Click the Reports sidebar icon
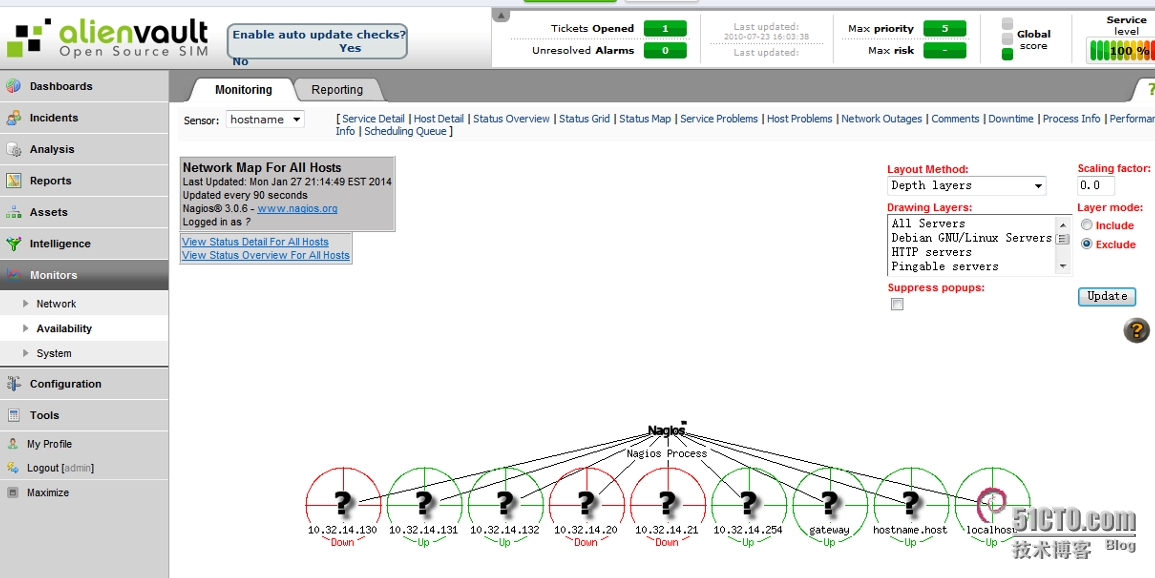Viewport: 1155px width, 578px height. [x=13, y=180]
